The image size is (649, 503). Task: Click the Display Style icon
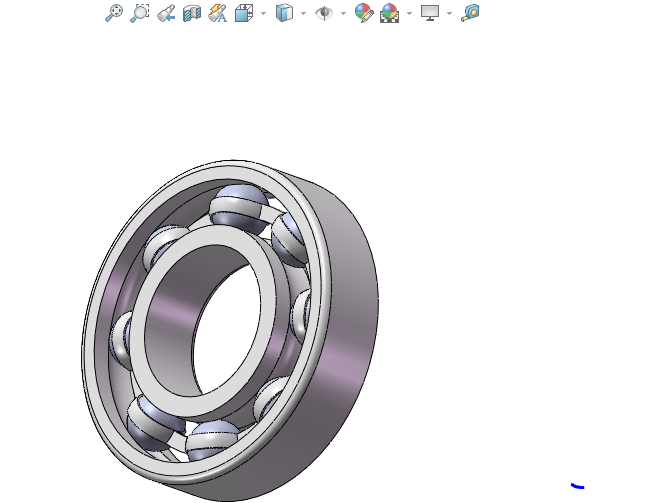(284, 13)
